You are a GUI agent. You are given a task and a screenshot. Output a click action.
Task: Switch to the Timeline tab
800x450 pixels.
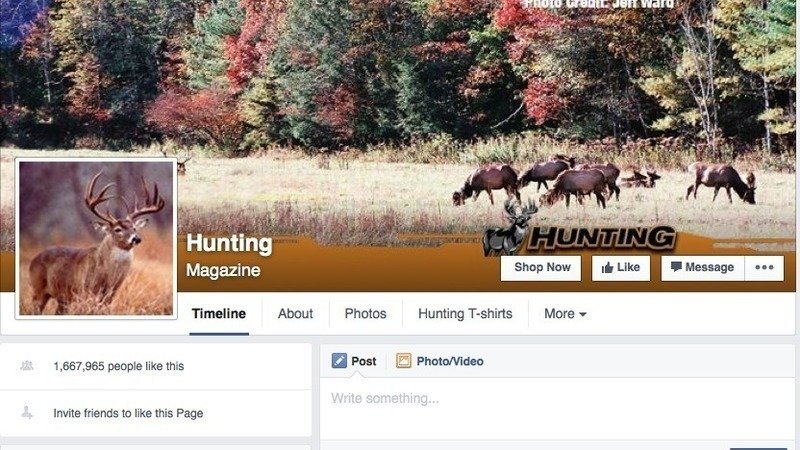tap(219, 314)
